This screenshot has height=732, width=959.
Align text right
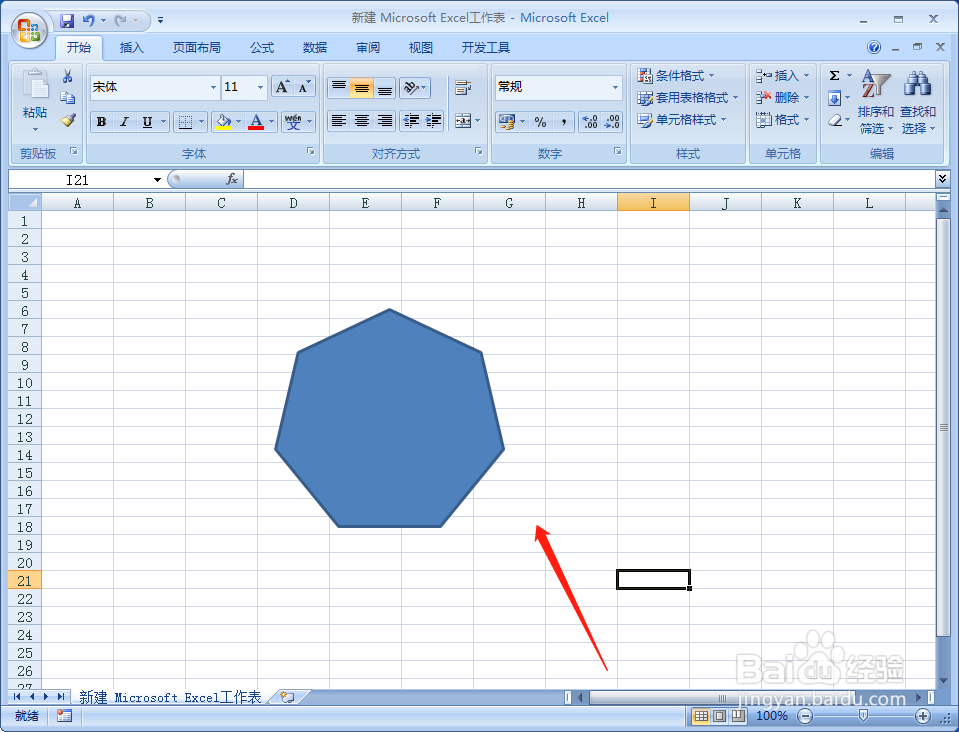click(x=384, y=120)
